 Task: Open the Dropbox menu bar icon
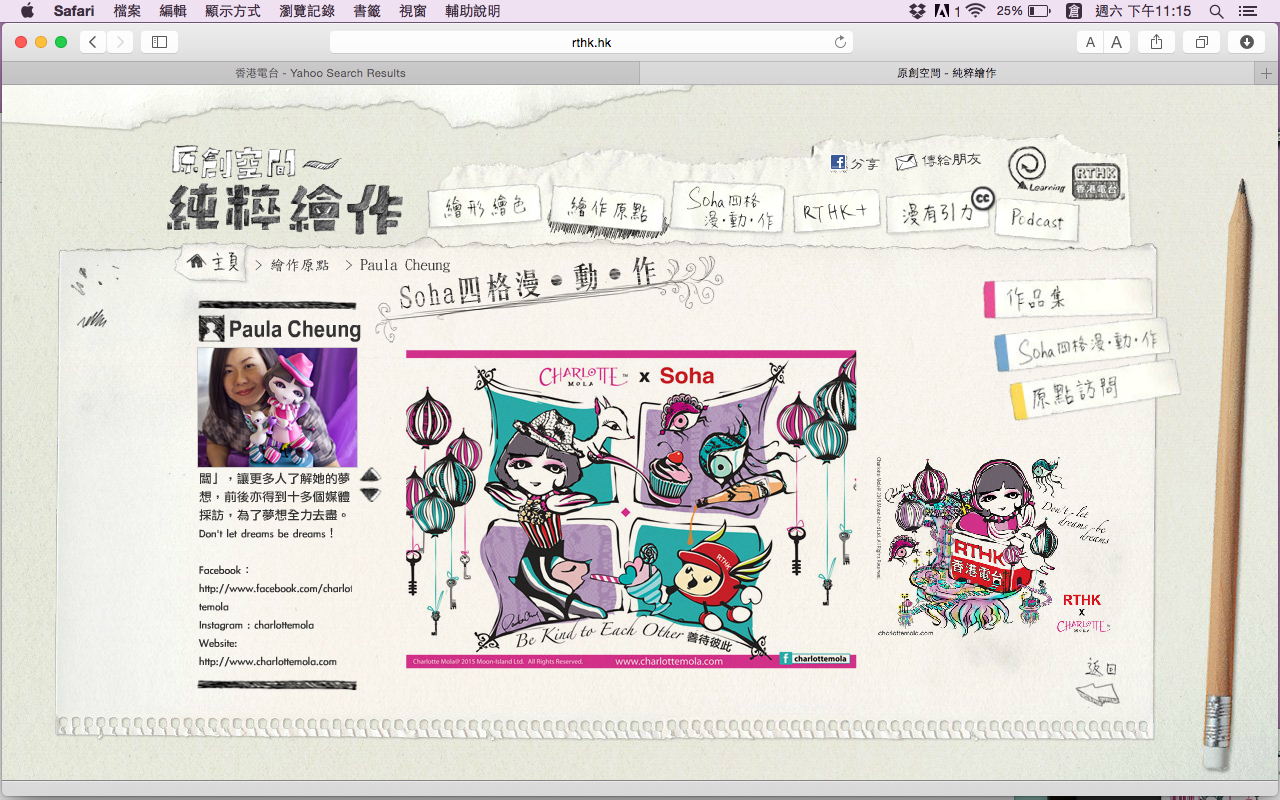pos(917,11)
